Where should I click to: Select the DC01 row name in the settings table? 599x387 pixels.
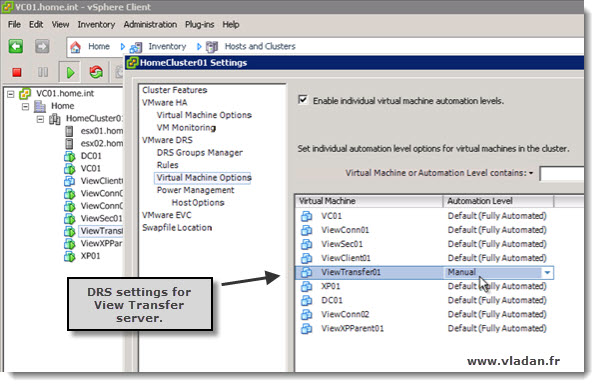(332, 301)
